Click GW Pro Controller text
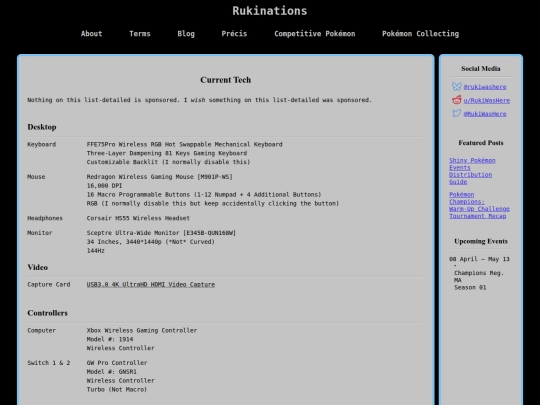540x405 pixels. click(x=117, y=363)
